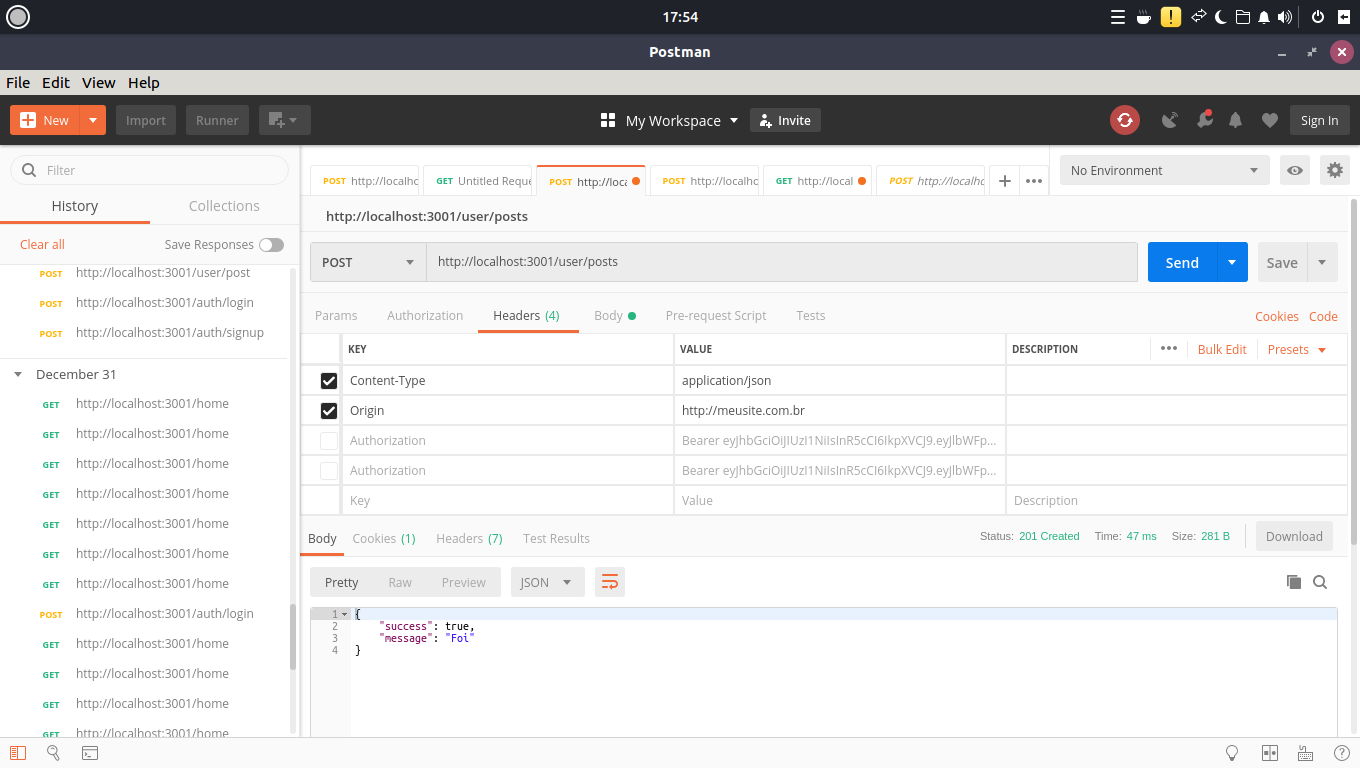Screen dimensions: 1360x768
Task: Open the notifications bell in Postman header
Action: 1236,120
